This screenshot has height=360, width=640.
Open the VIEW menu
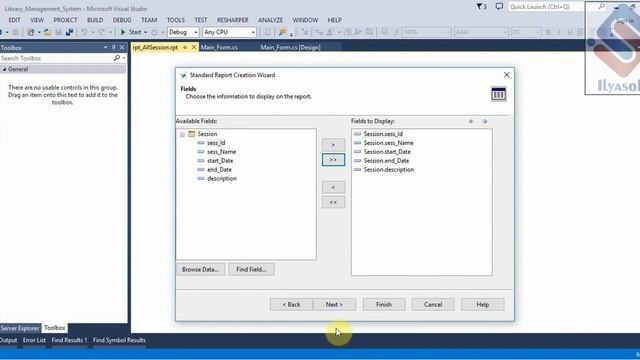point(37,20)
